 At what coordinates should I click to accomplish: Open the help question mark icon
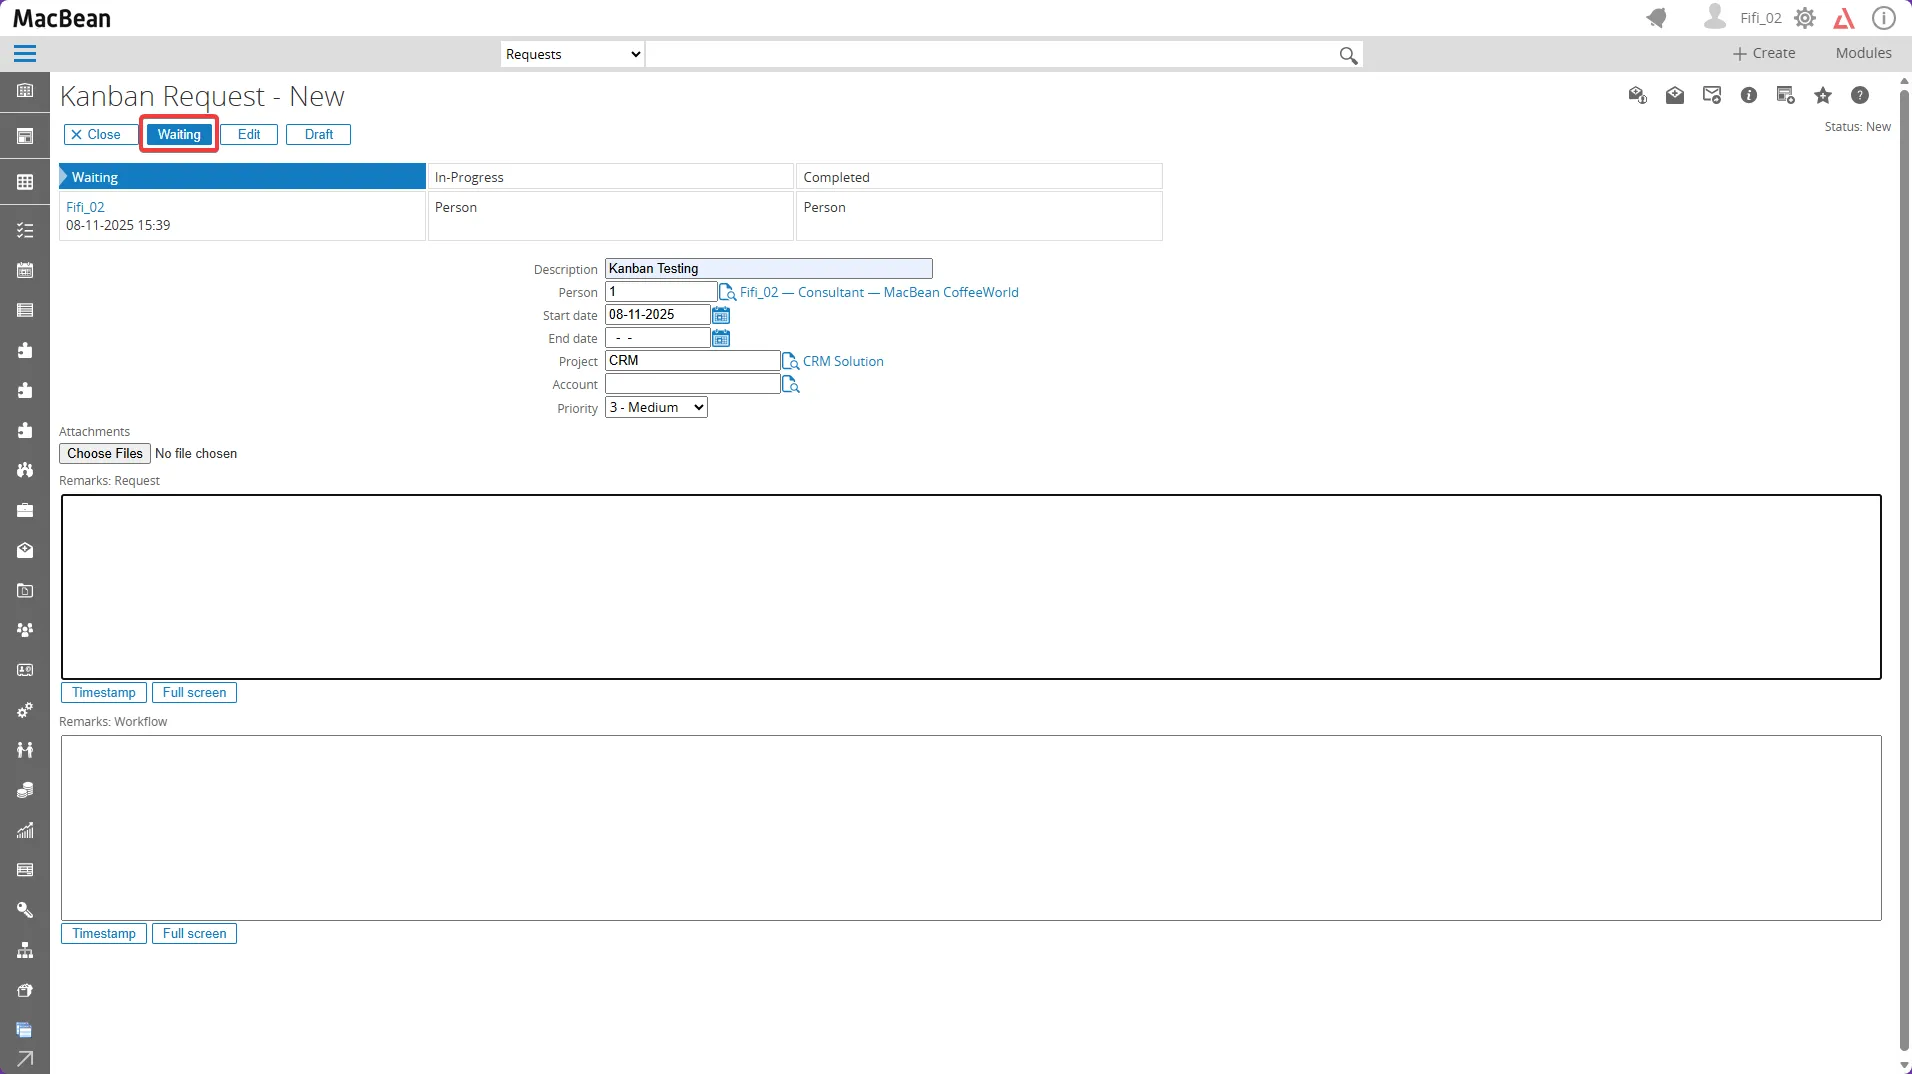point(1859,95)
